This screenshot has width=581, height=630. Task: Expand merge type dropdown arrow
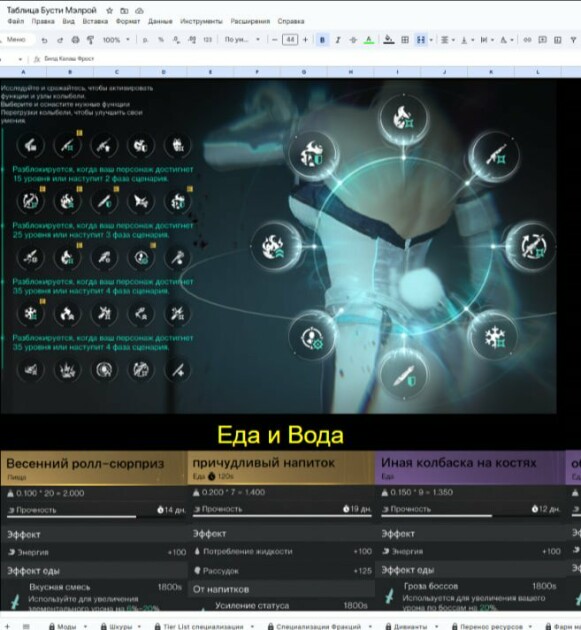click(431, 40)
